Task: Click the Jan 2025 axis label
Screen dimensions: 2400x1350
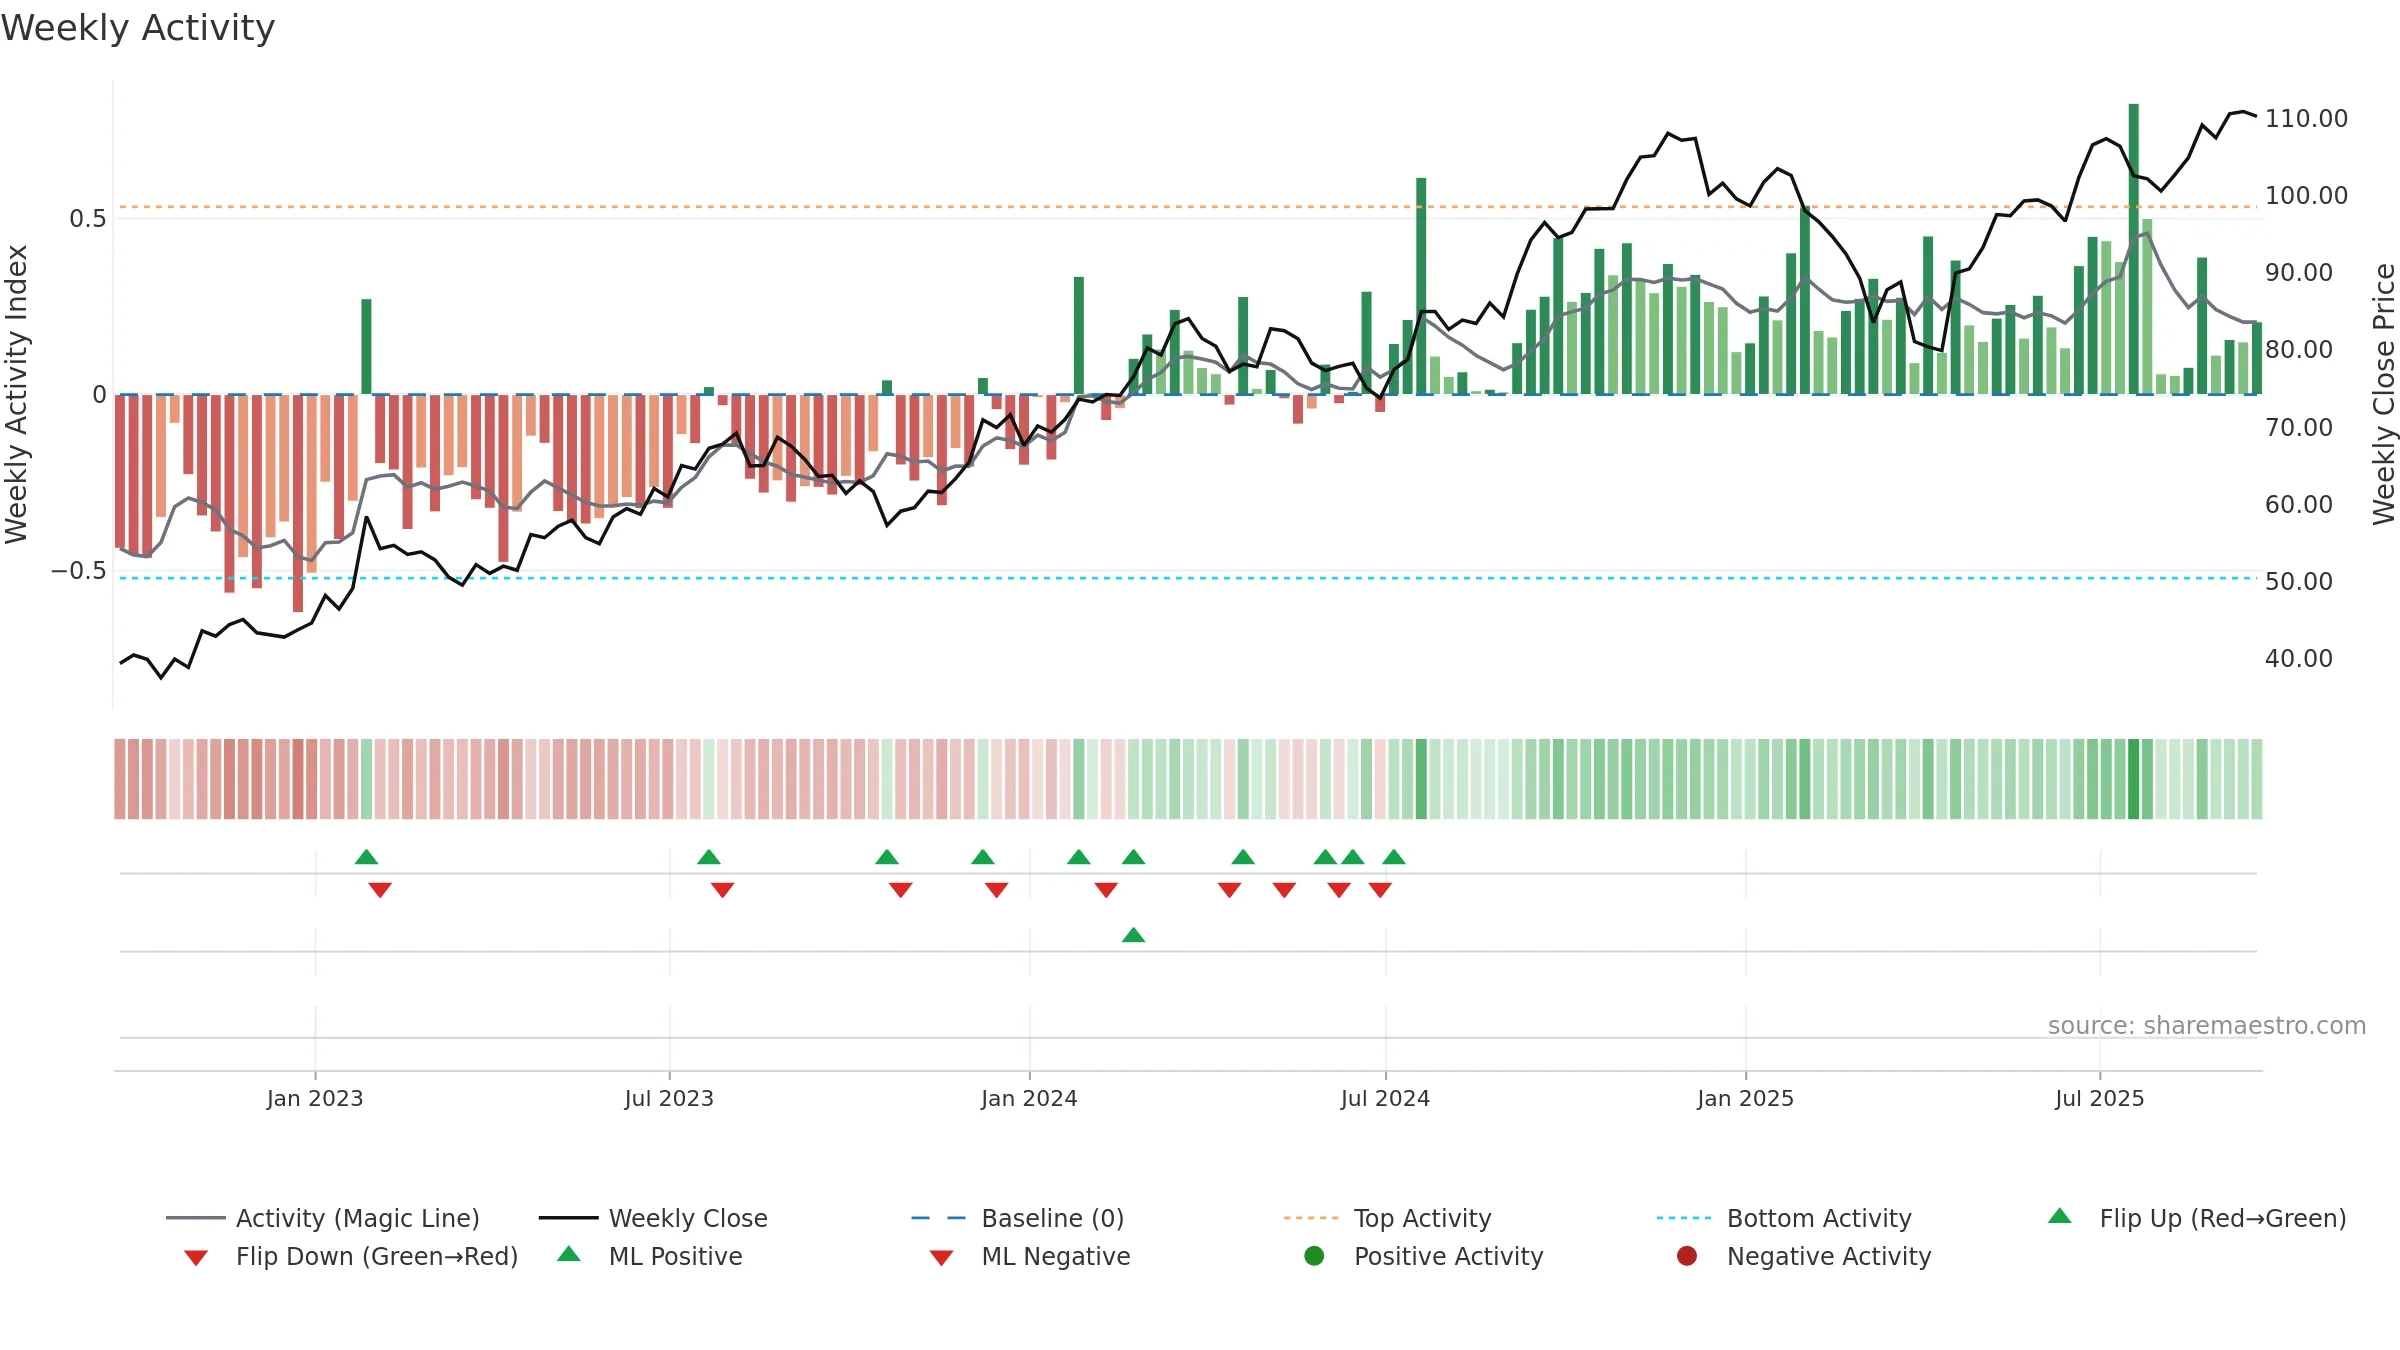Action: point(1745,1098)
